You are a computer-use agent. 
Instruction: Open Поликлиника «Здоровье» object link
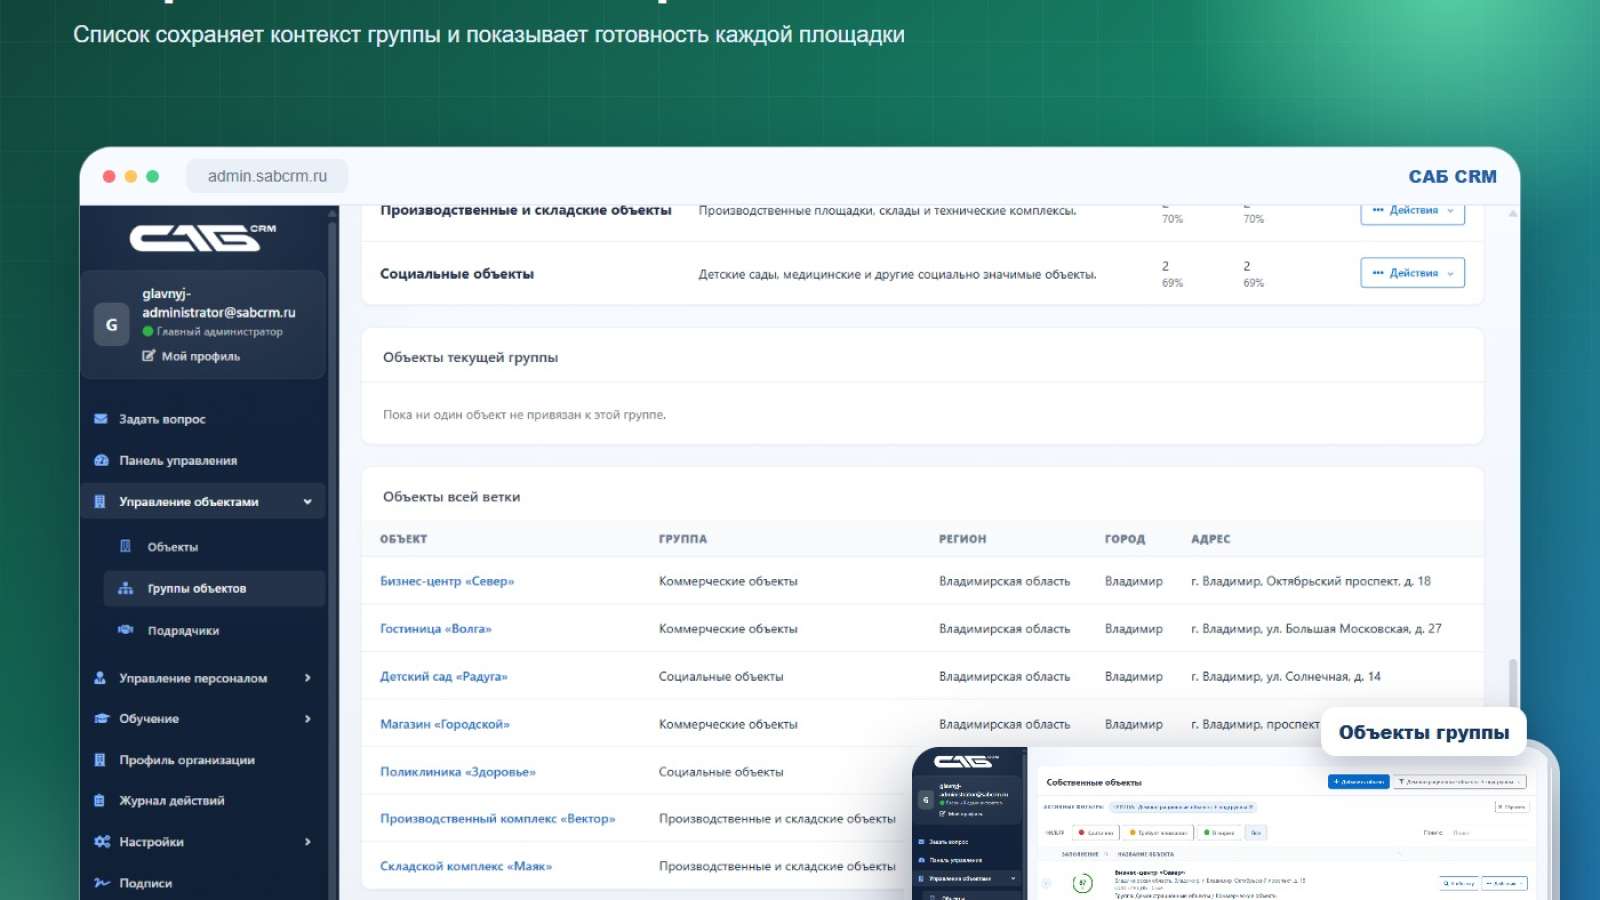pyautogui.click(x=458, y=772)
